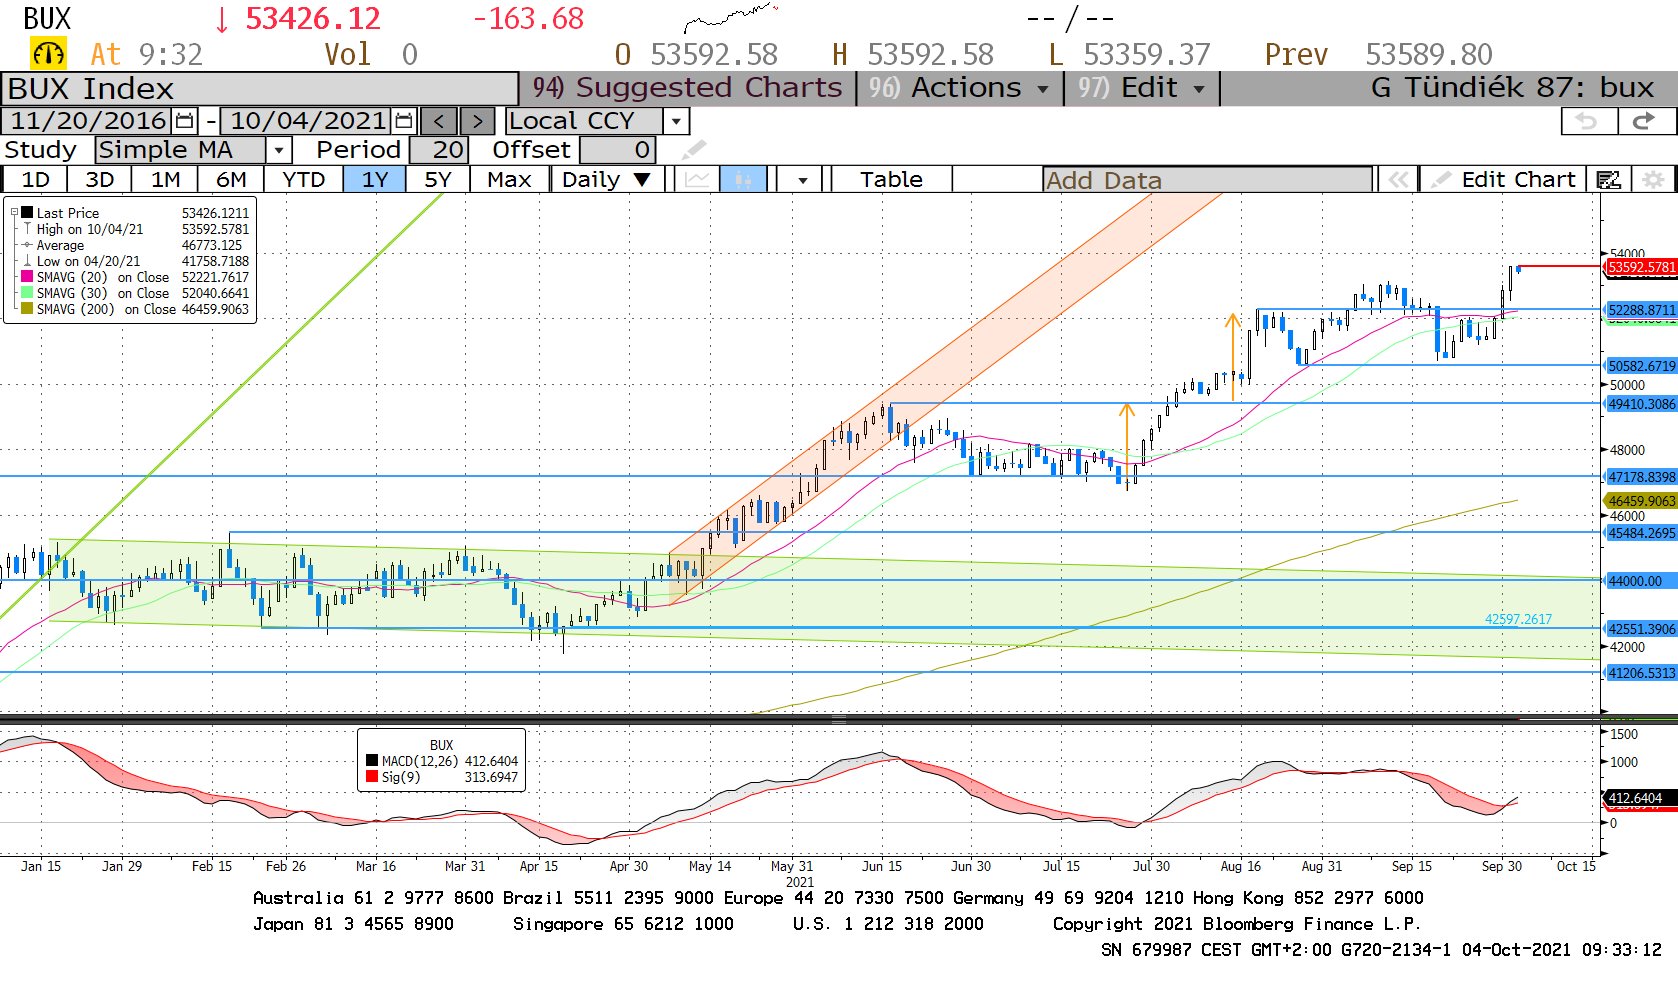This screenshot has height=985, width=1678.
Task: Click the olive 46459.9063 SMA label
Action: point(1641,501)
